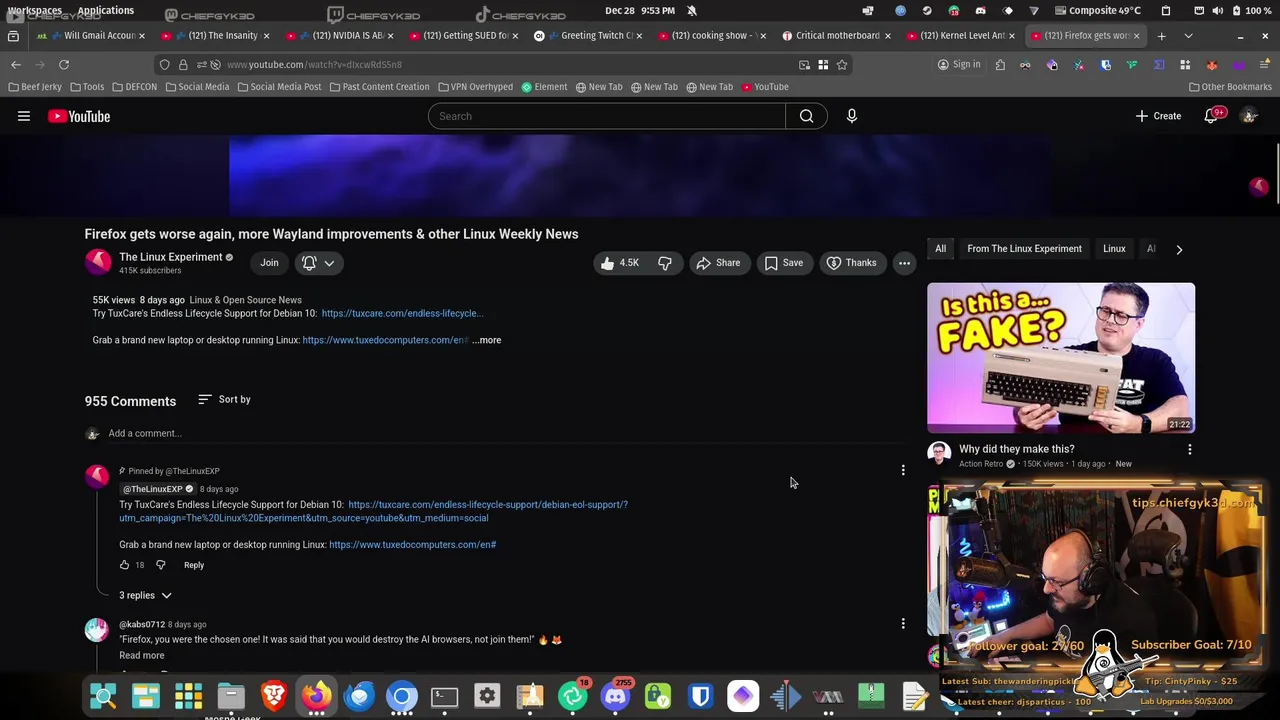Open the terminal from the dock
Image resolution: width=1280 pixels, height=720 pixels.
coord(444,696)
